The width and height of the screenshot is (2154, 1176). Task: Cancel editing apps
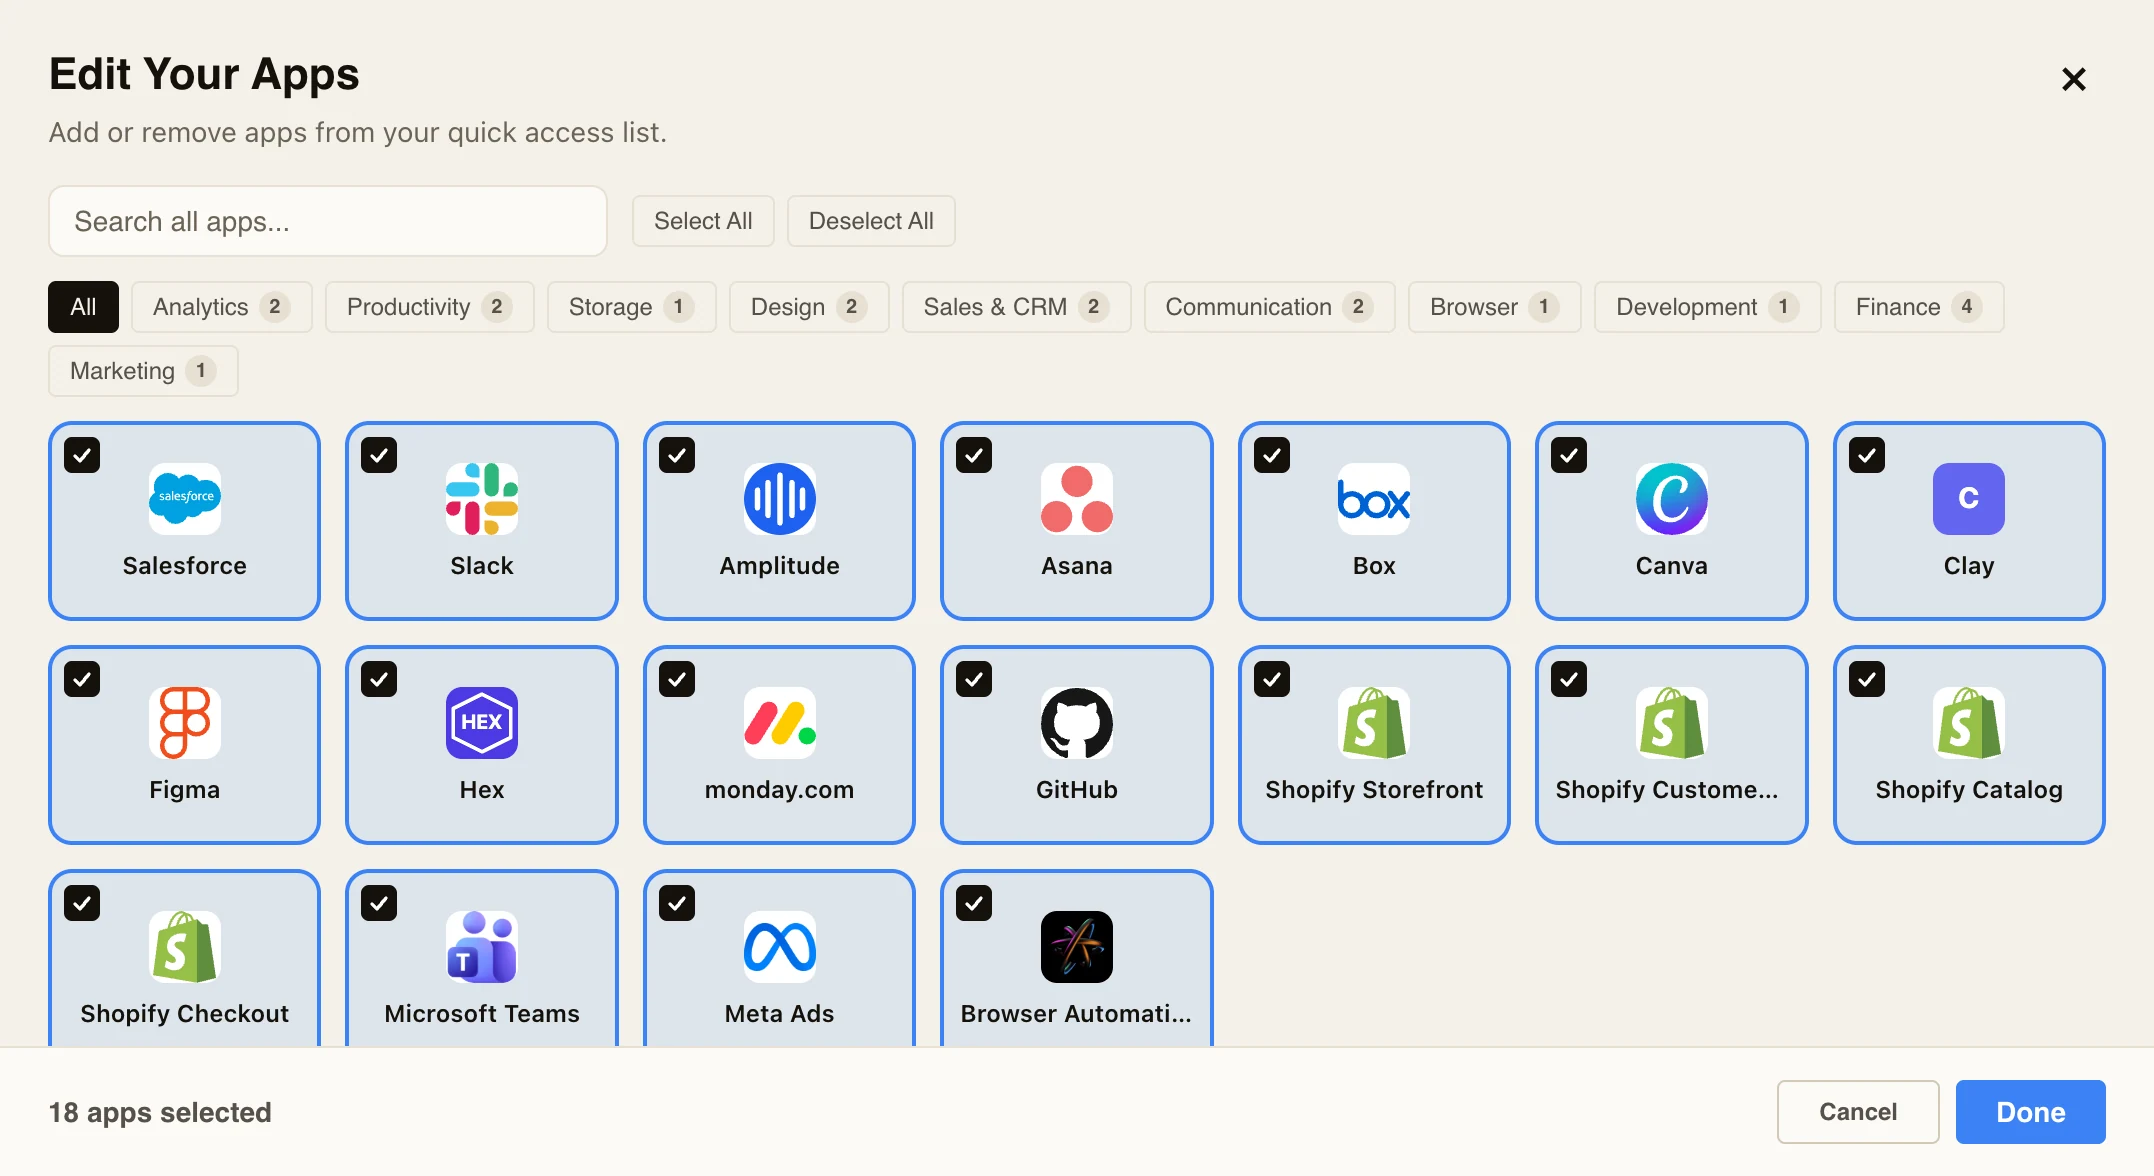point(1857,1112)
